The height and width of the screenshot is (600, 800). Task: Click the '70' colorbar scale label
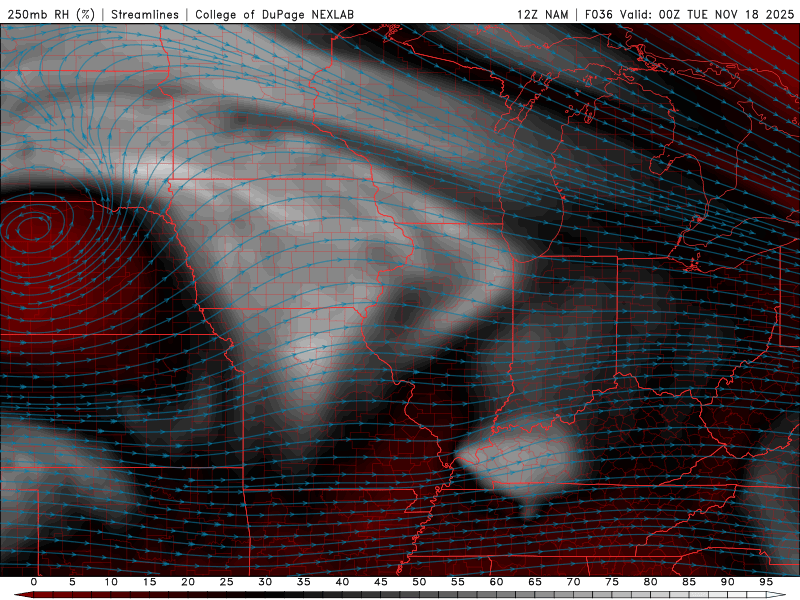click(573, 582)
